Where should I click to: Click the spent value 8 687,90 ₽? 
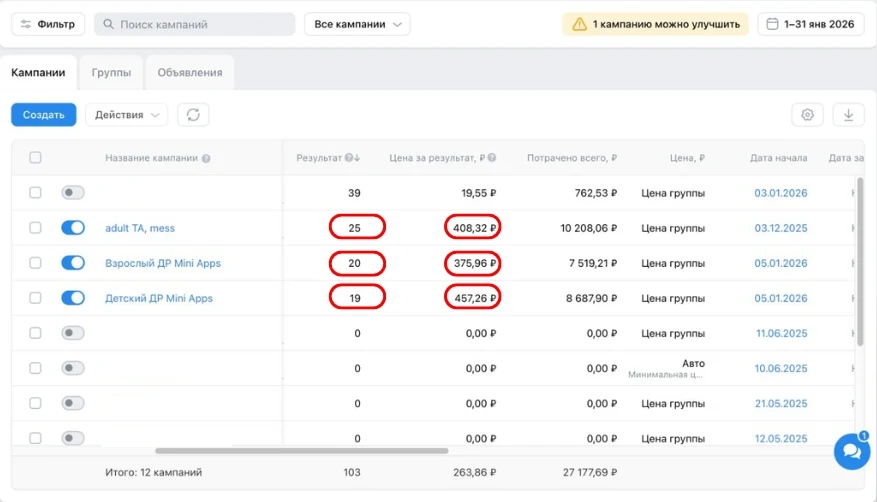pos(591,298)
